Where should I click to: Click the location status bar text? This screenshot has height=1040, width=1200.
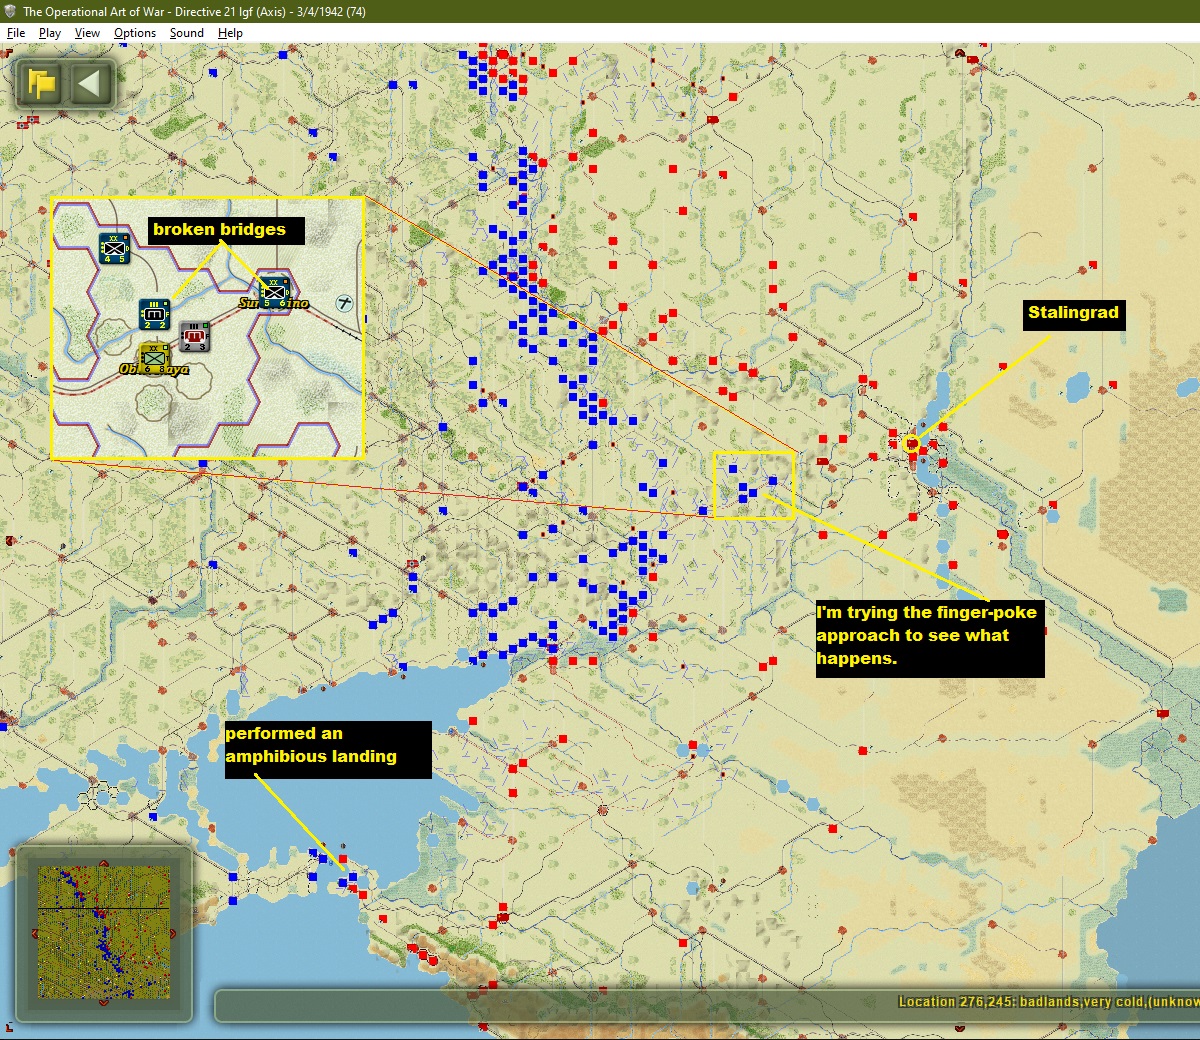tap(1048, 1001)
